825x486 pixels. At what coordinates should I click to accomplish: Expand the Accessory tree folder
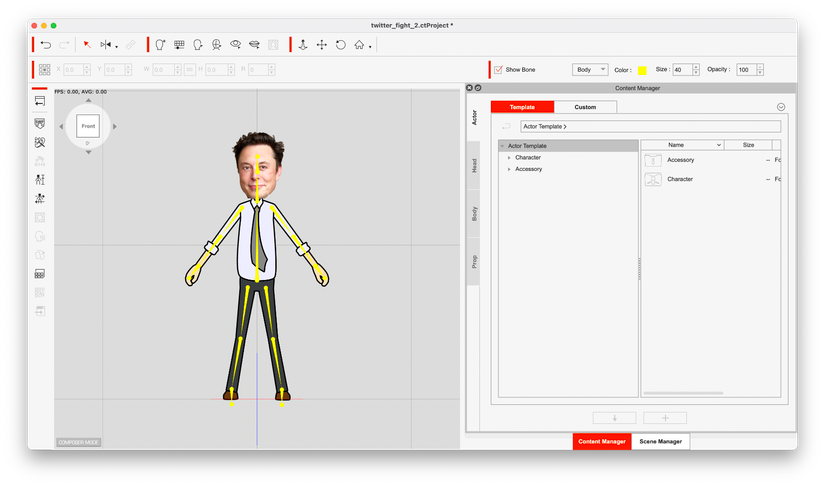pos(509,169)
